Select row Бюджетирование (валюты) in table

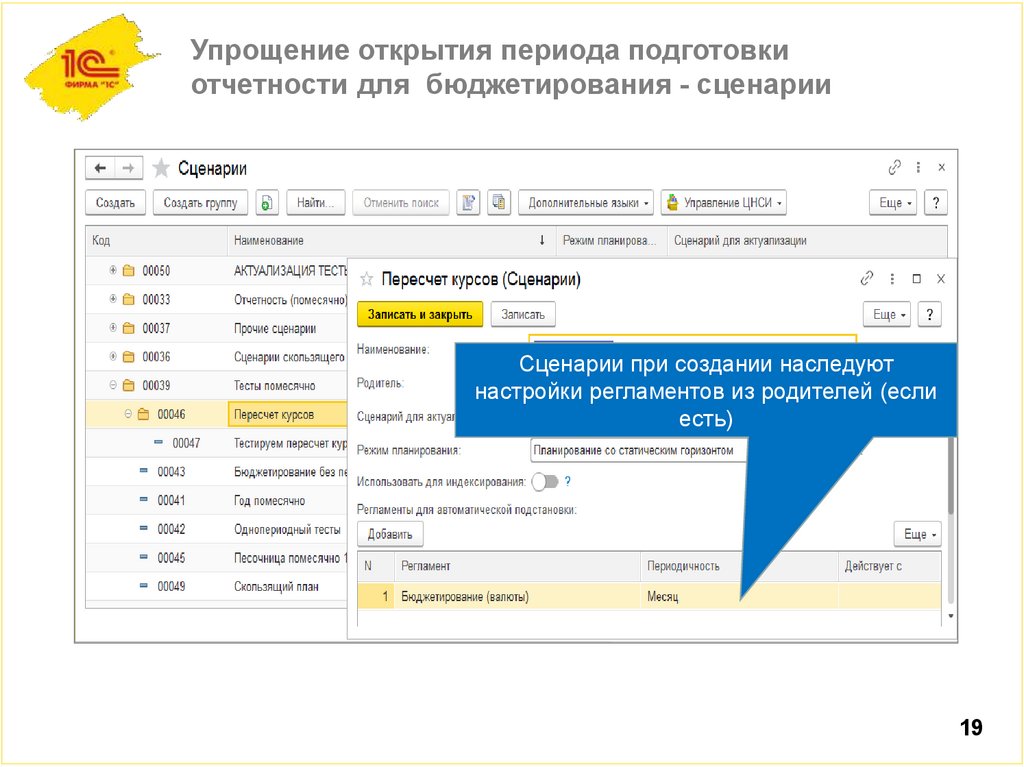coord(465,597)
